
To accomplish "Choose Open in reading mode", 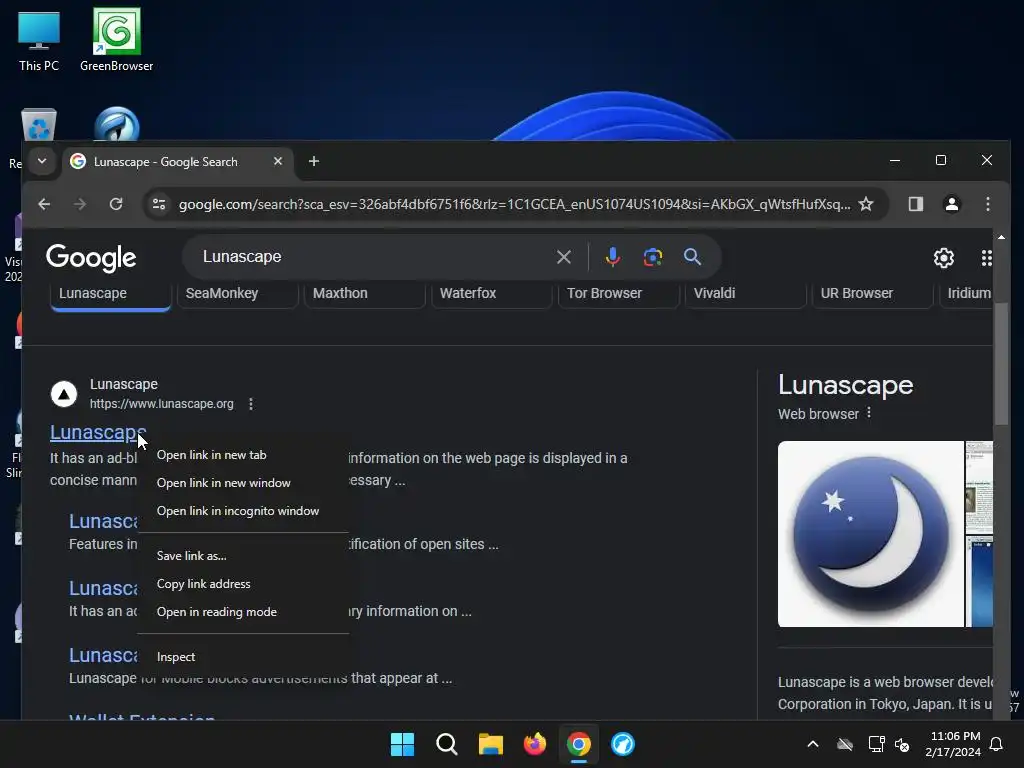I will pyautogui.click(x=242, y=613).
